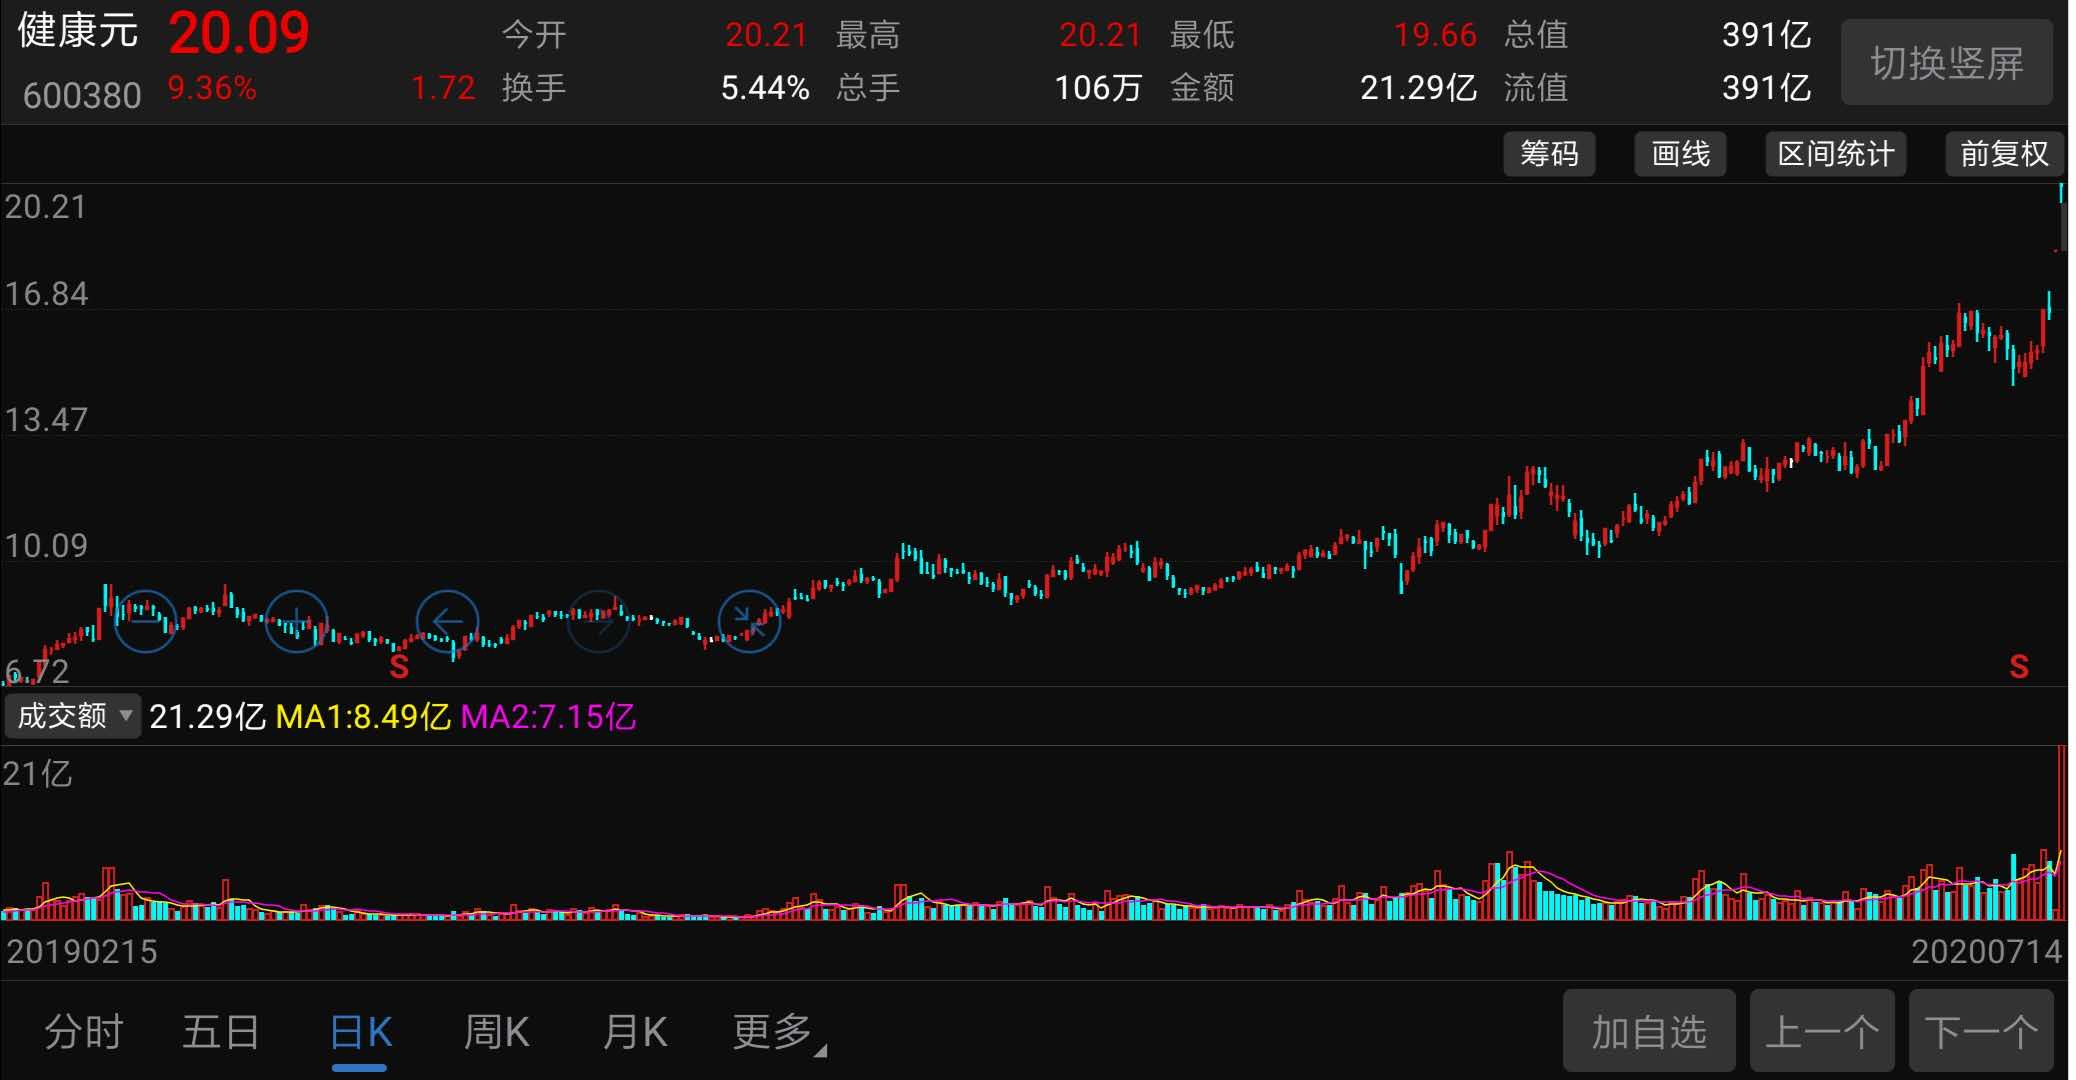Click the zoom in plus circle icon
Viewport: 2076px width, 1080px height.
coord(297,621)
